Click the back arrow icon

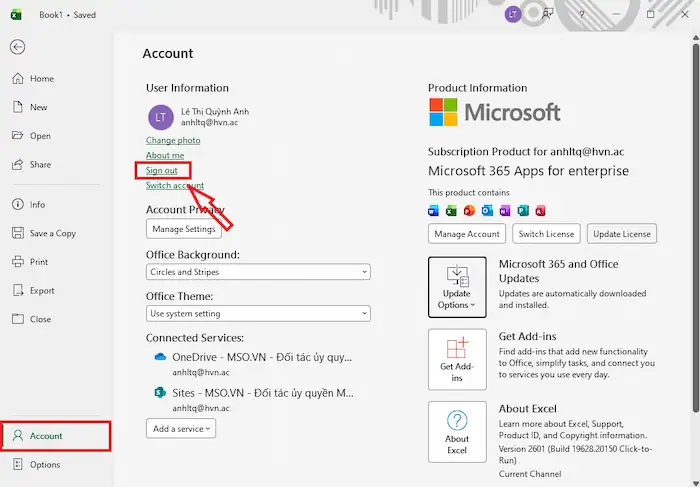[18, 47]
